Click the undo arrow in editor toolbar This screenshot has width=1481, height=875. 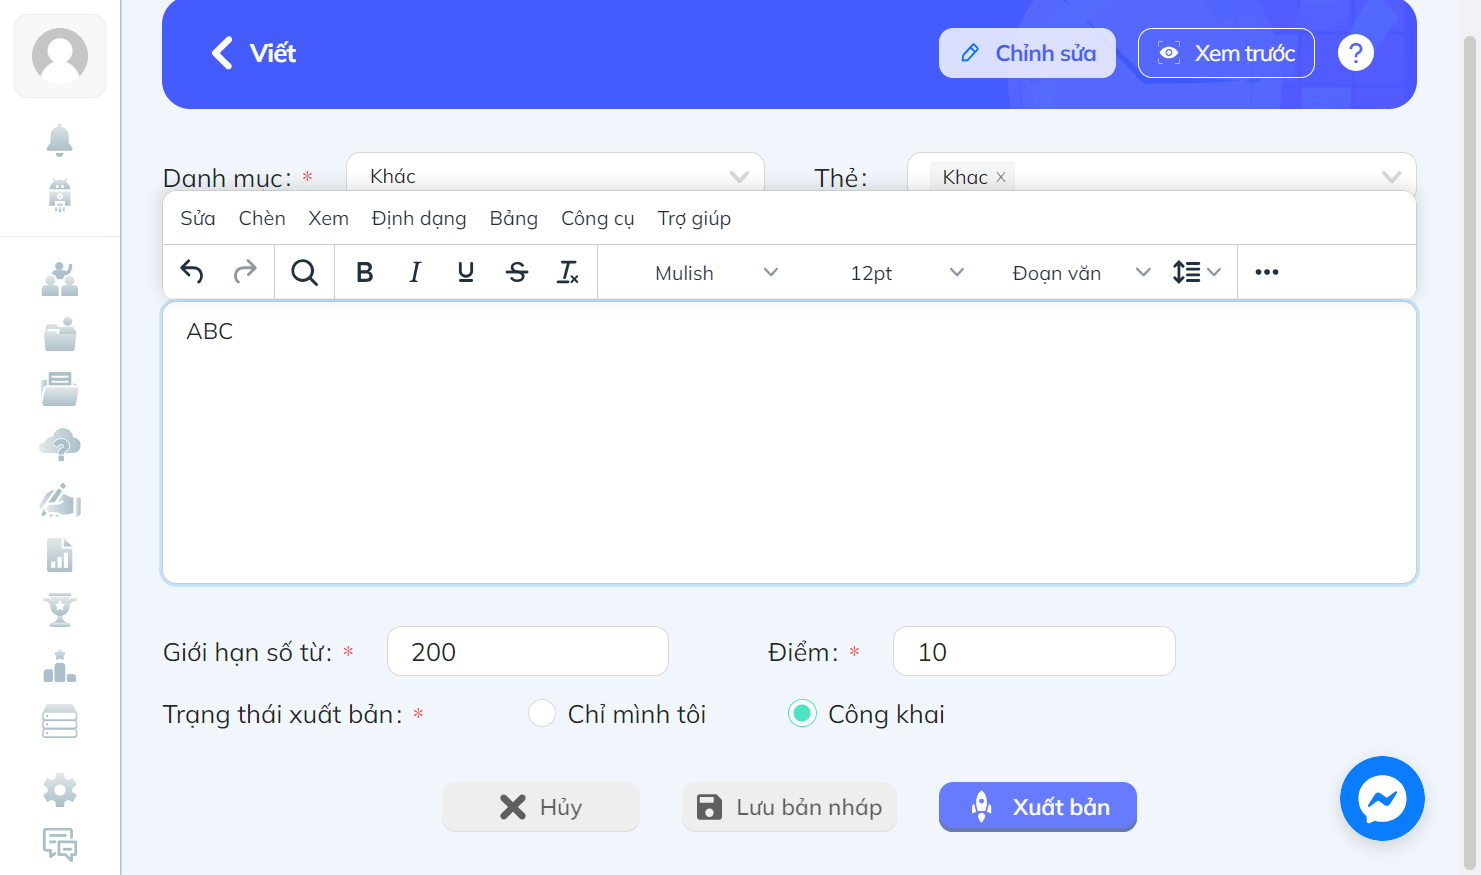point(192,272)
